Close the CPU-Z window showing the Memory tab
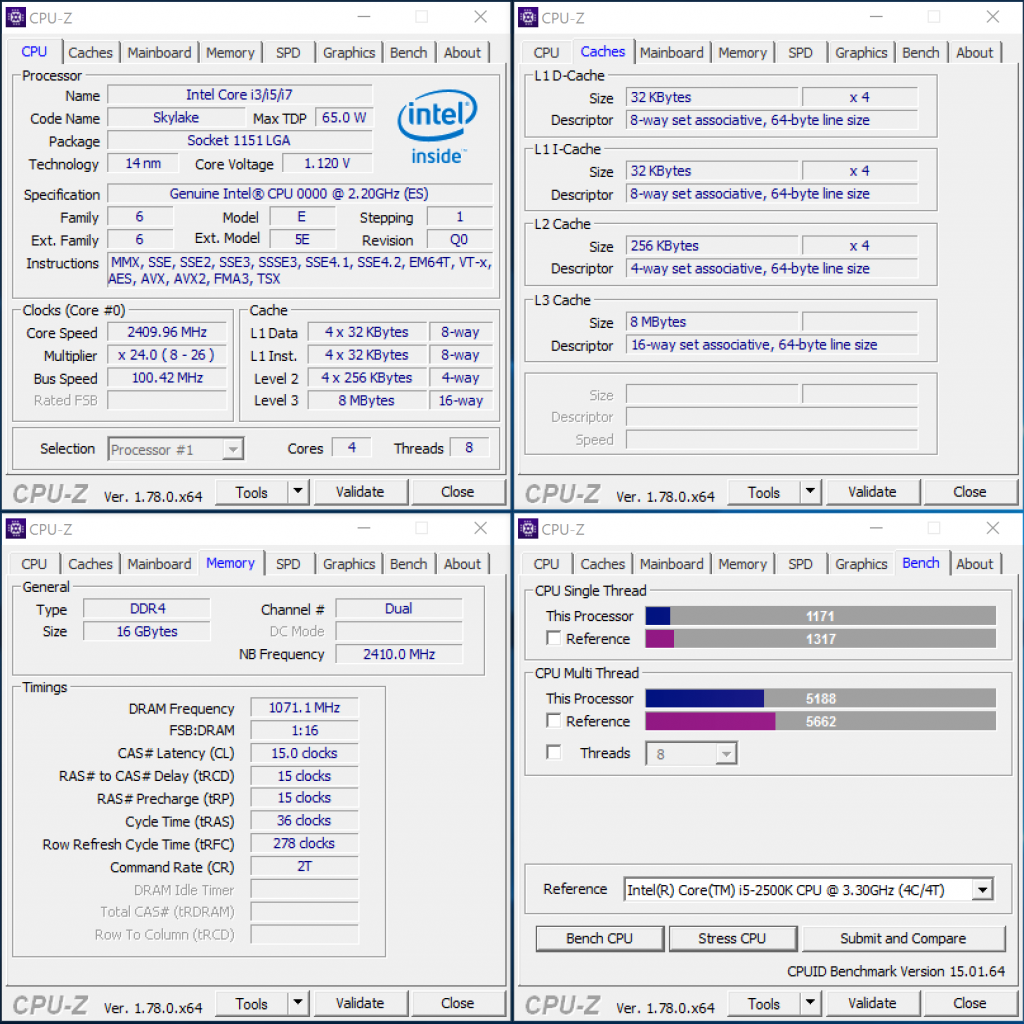This screenshot has height=1024, width=1024. 481,528
